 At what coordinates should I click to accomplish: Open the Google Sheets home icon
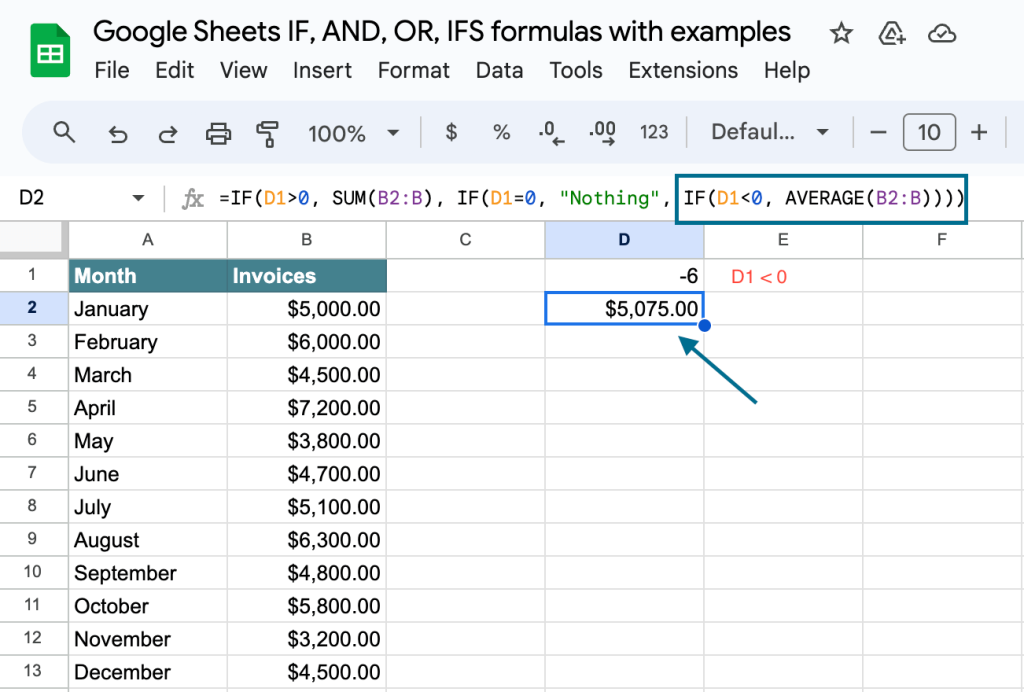pyautogui.click(x=50, y=50)
